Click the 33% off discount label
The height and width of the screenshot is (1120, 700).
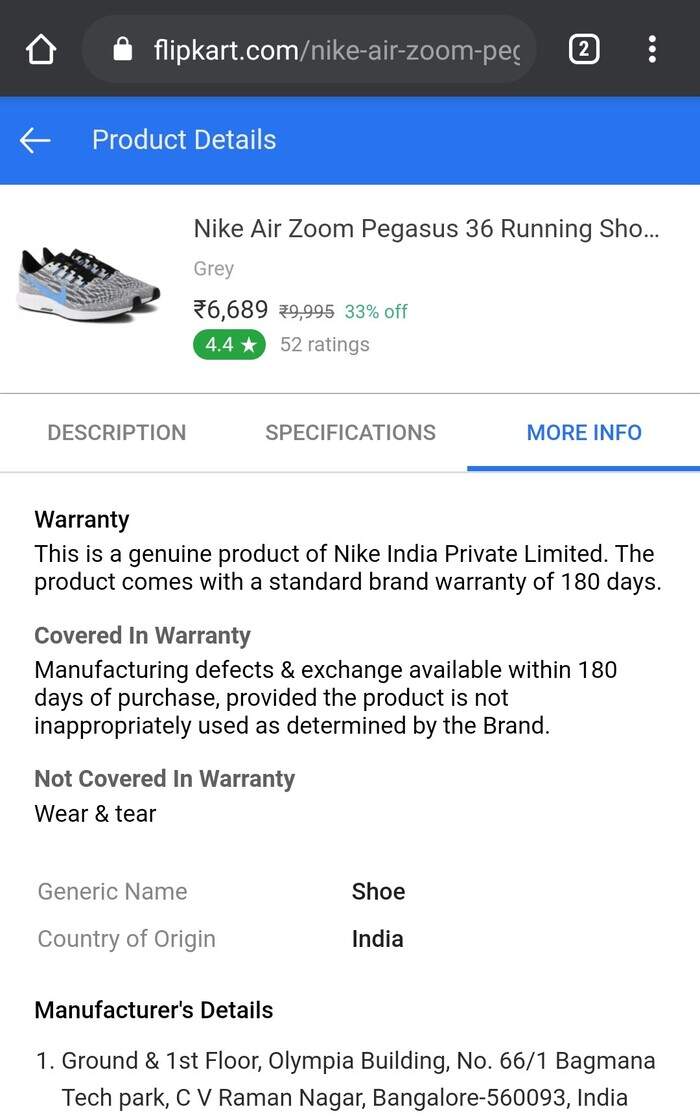tap(375, 311)
